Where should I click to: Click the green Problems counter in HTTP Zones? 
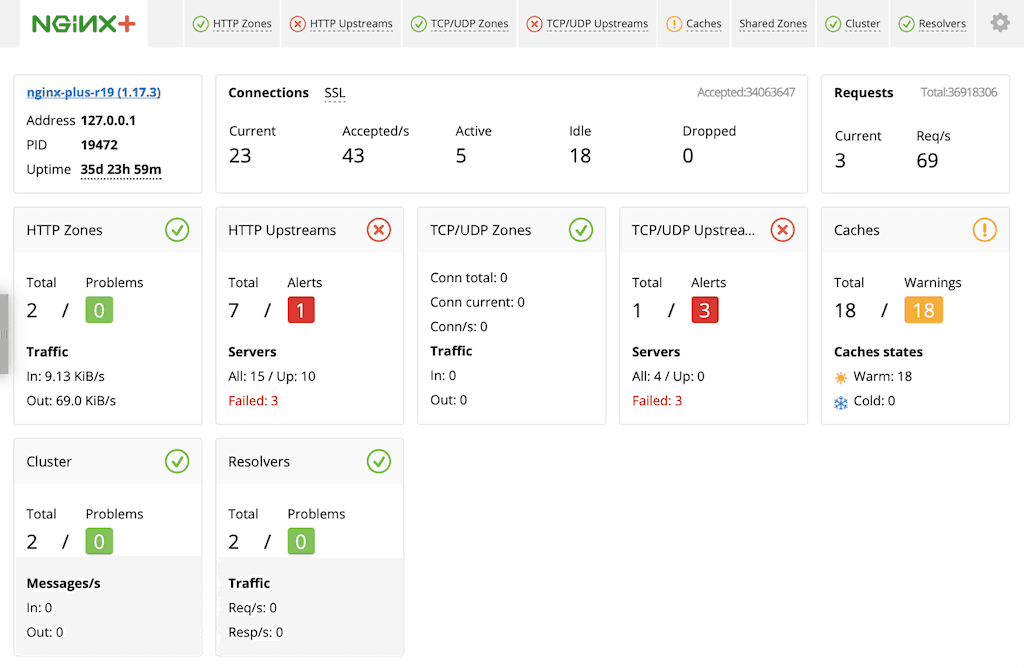point(97,310)
